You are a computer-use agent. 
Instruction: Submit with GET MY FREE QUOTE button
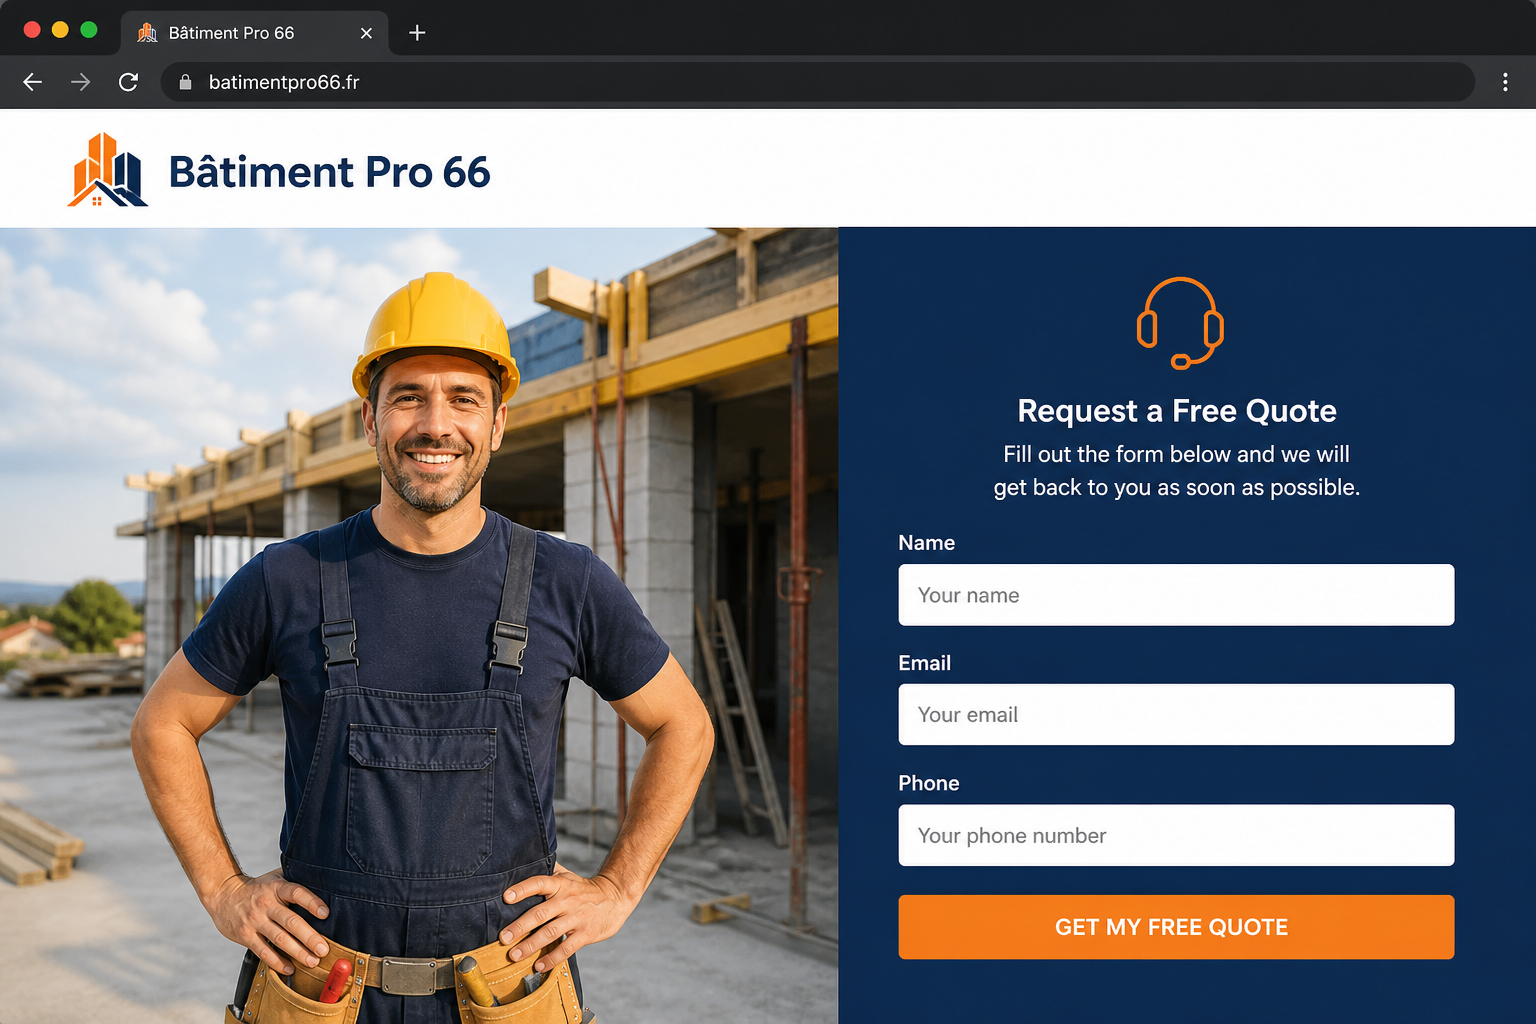(1176, 927)
